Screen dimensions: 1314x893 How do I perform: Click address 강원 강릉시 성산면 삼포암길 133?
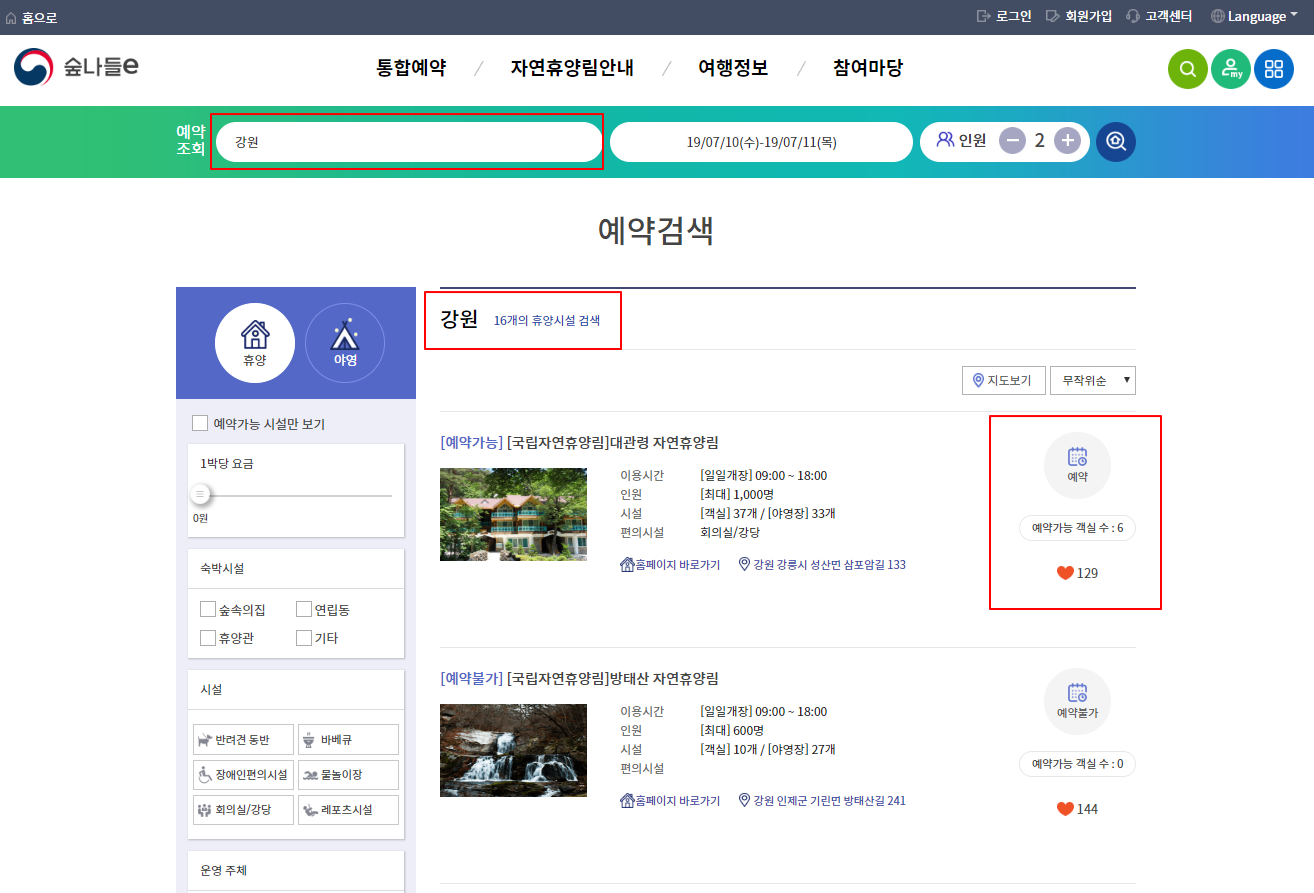[x=822, y=565]
